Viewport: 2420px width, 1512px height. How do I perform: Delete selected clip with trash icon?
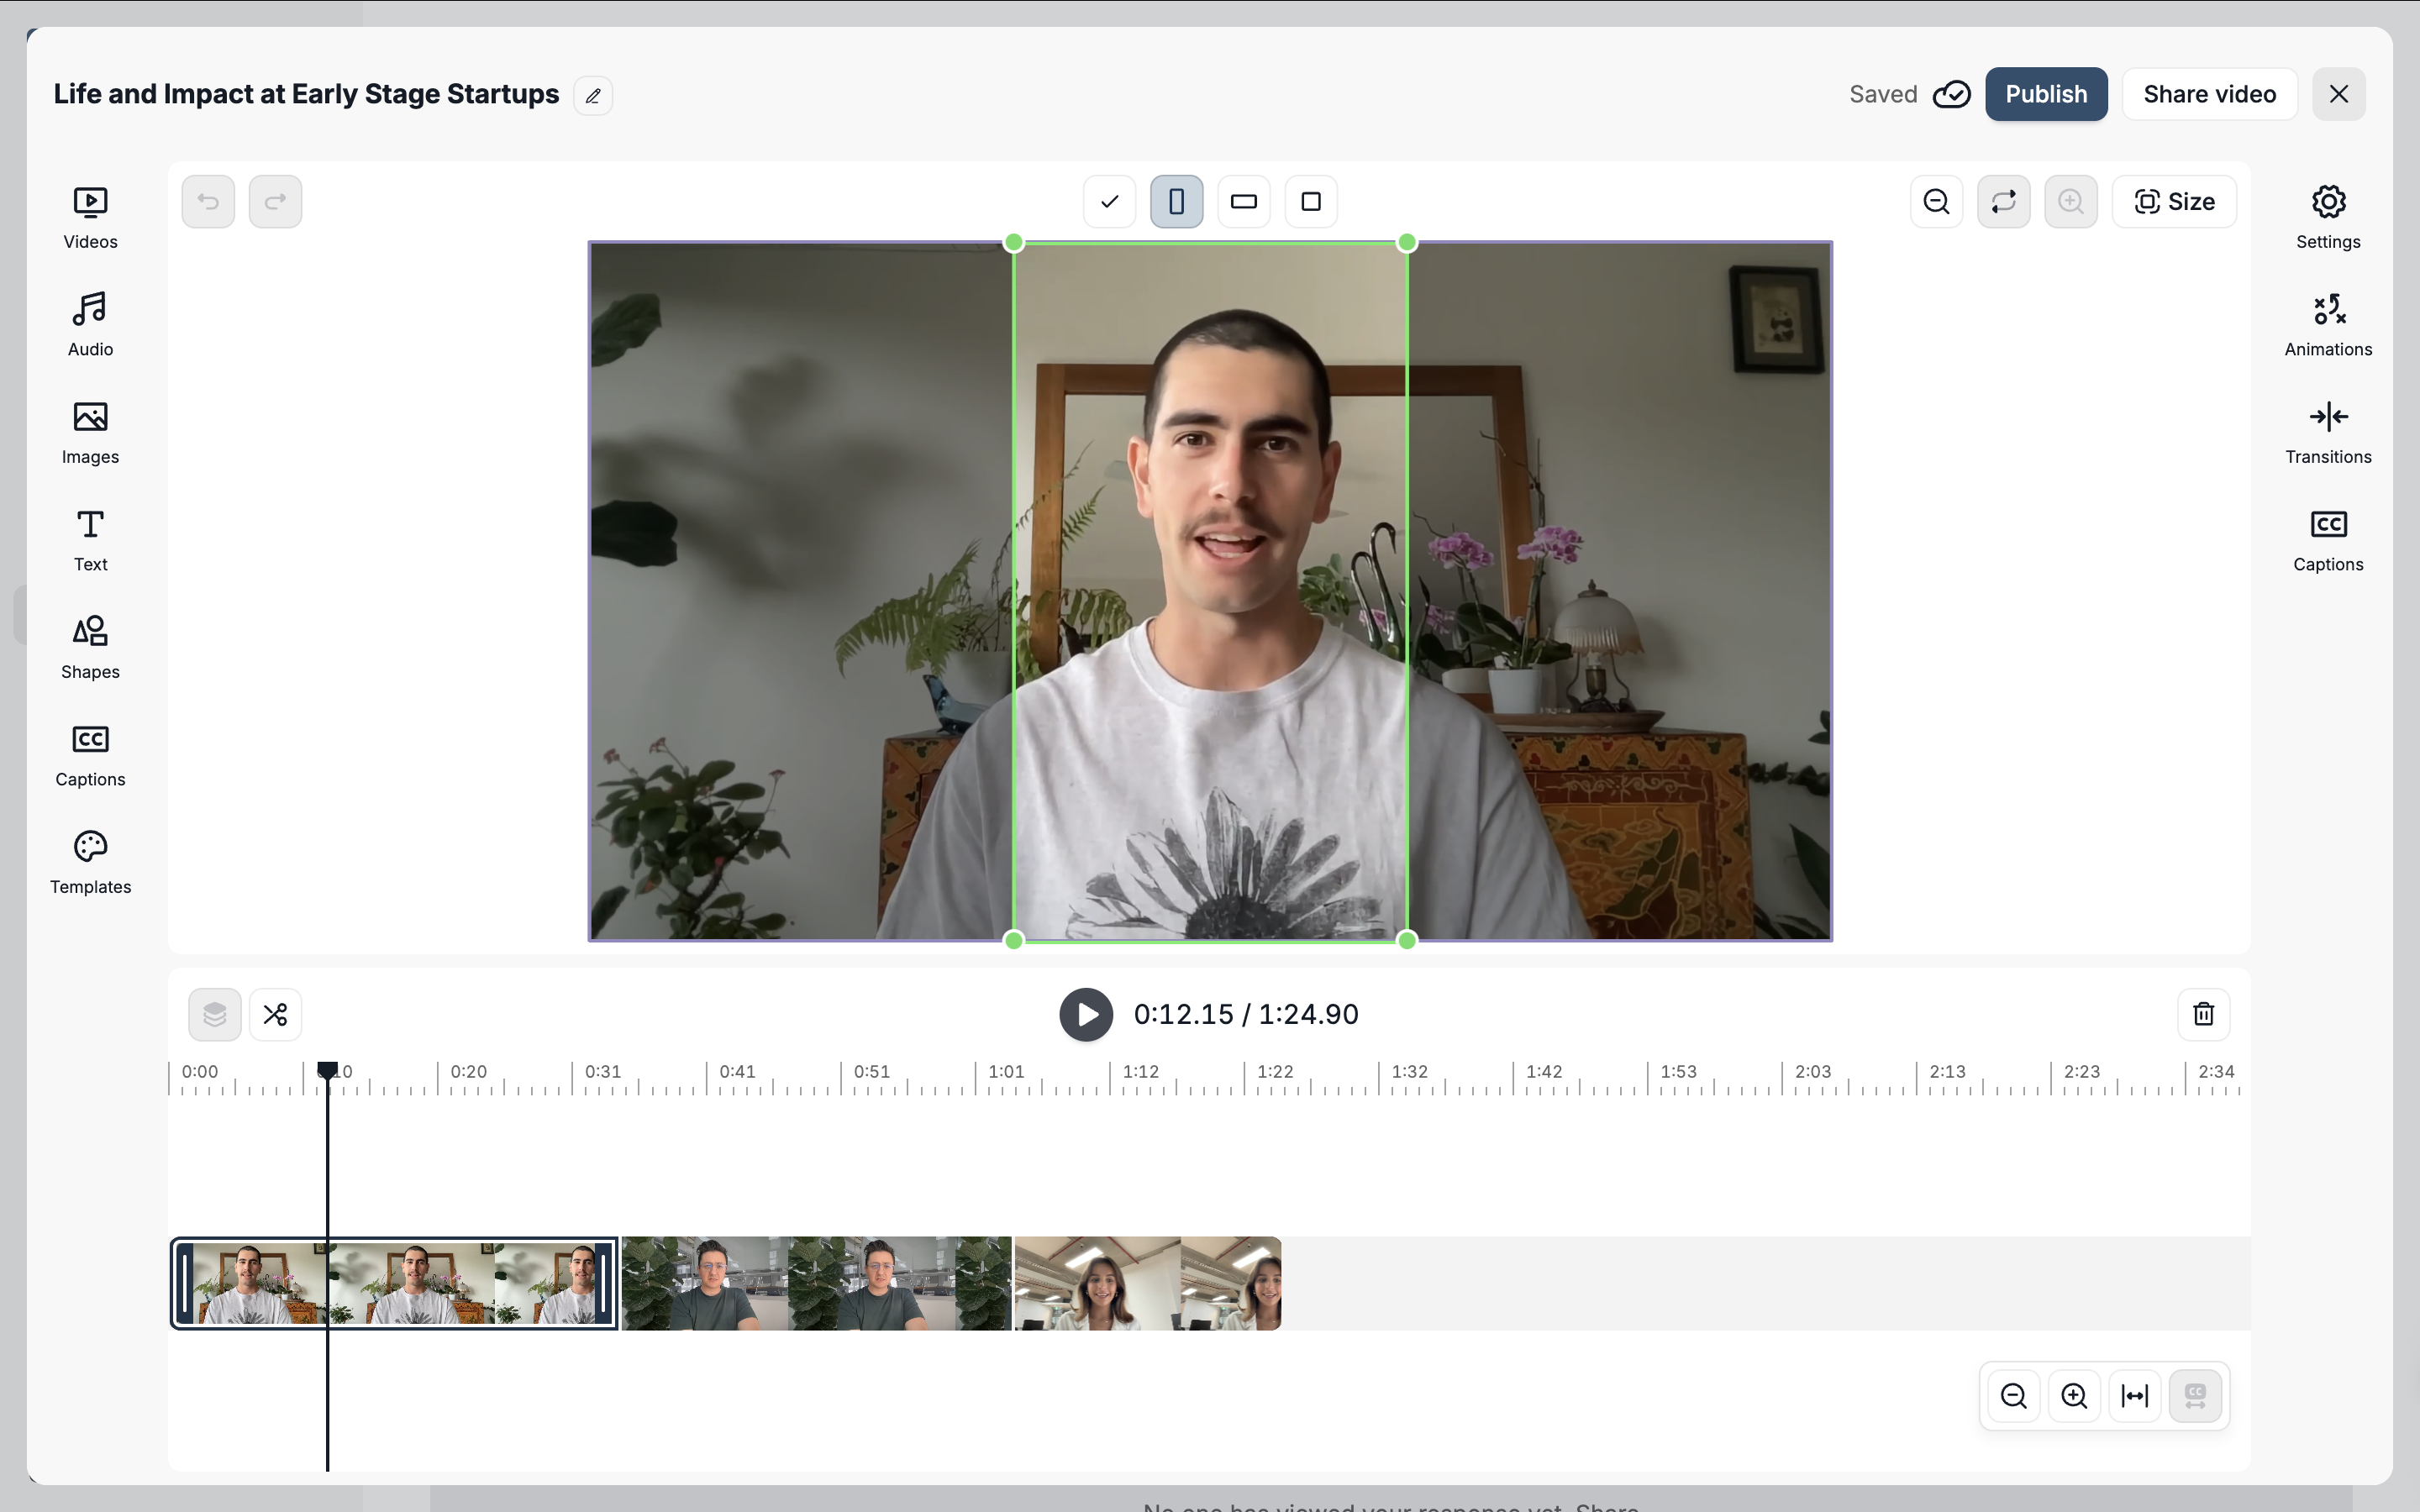[2203, 1014]
